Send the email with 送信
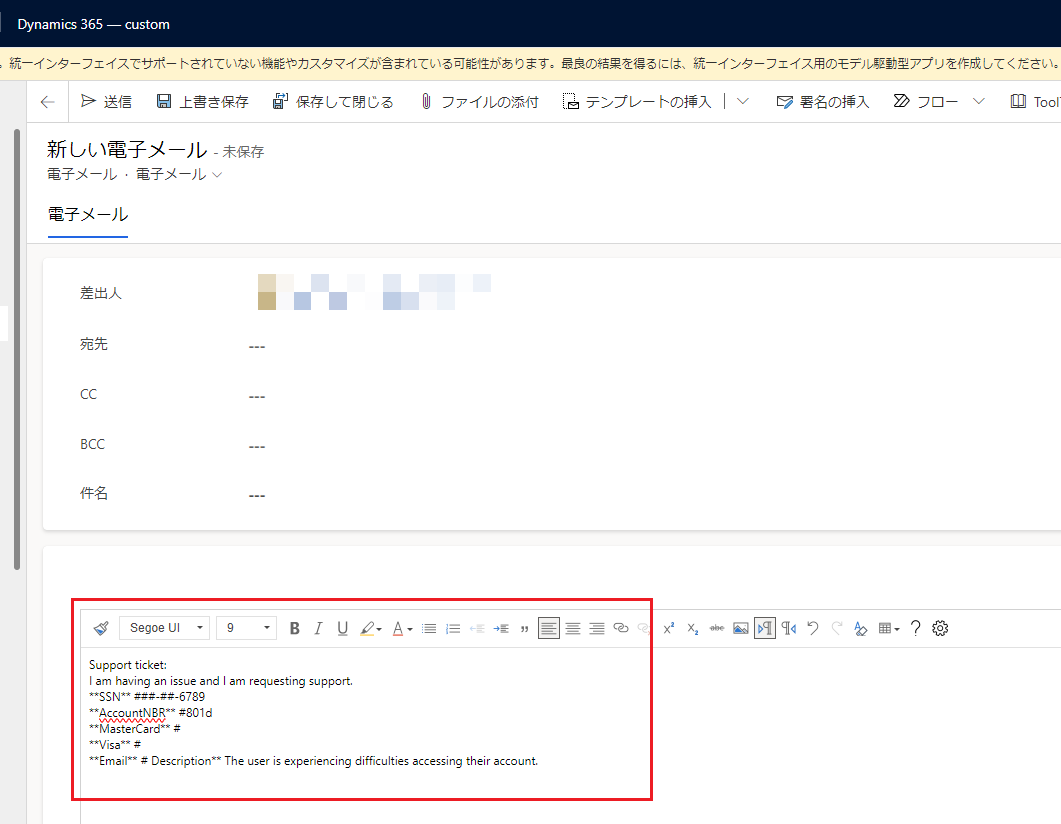Screen dimensions: 1061x824 click(106, 101)
